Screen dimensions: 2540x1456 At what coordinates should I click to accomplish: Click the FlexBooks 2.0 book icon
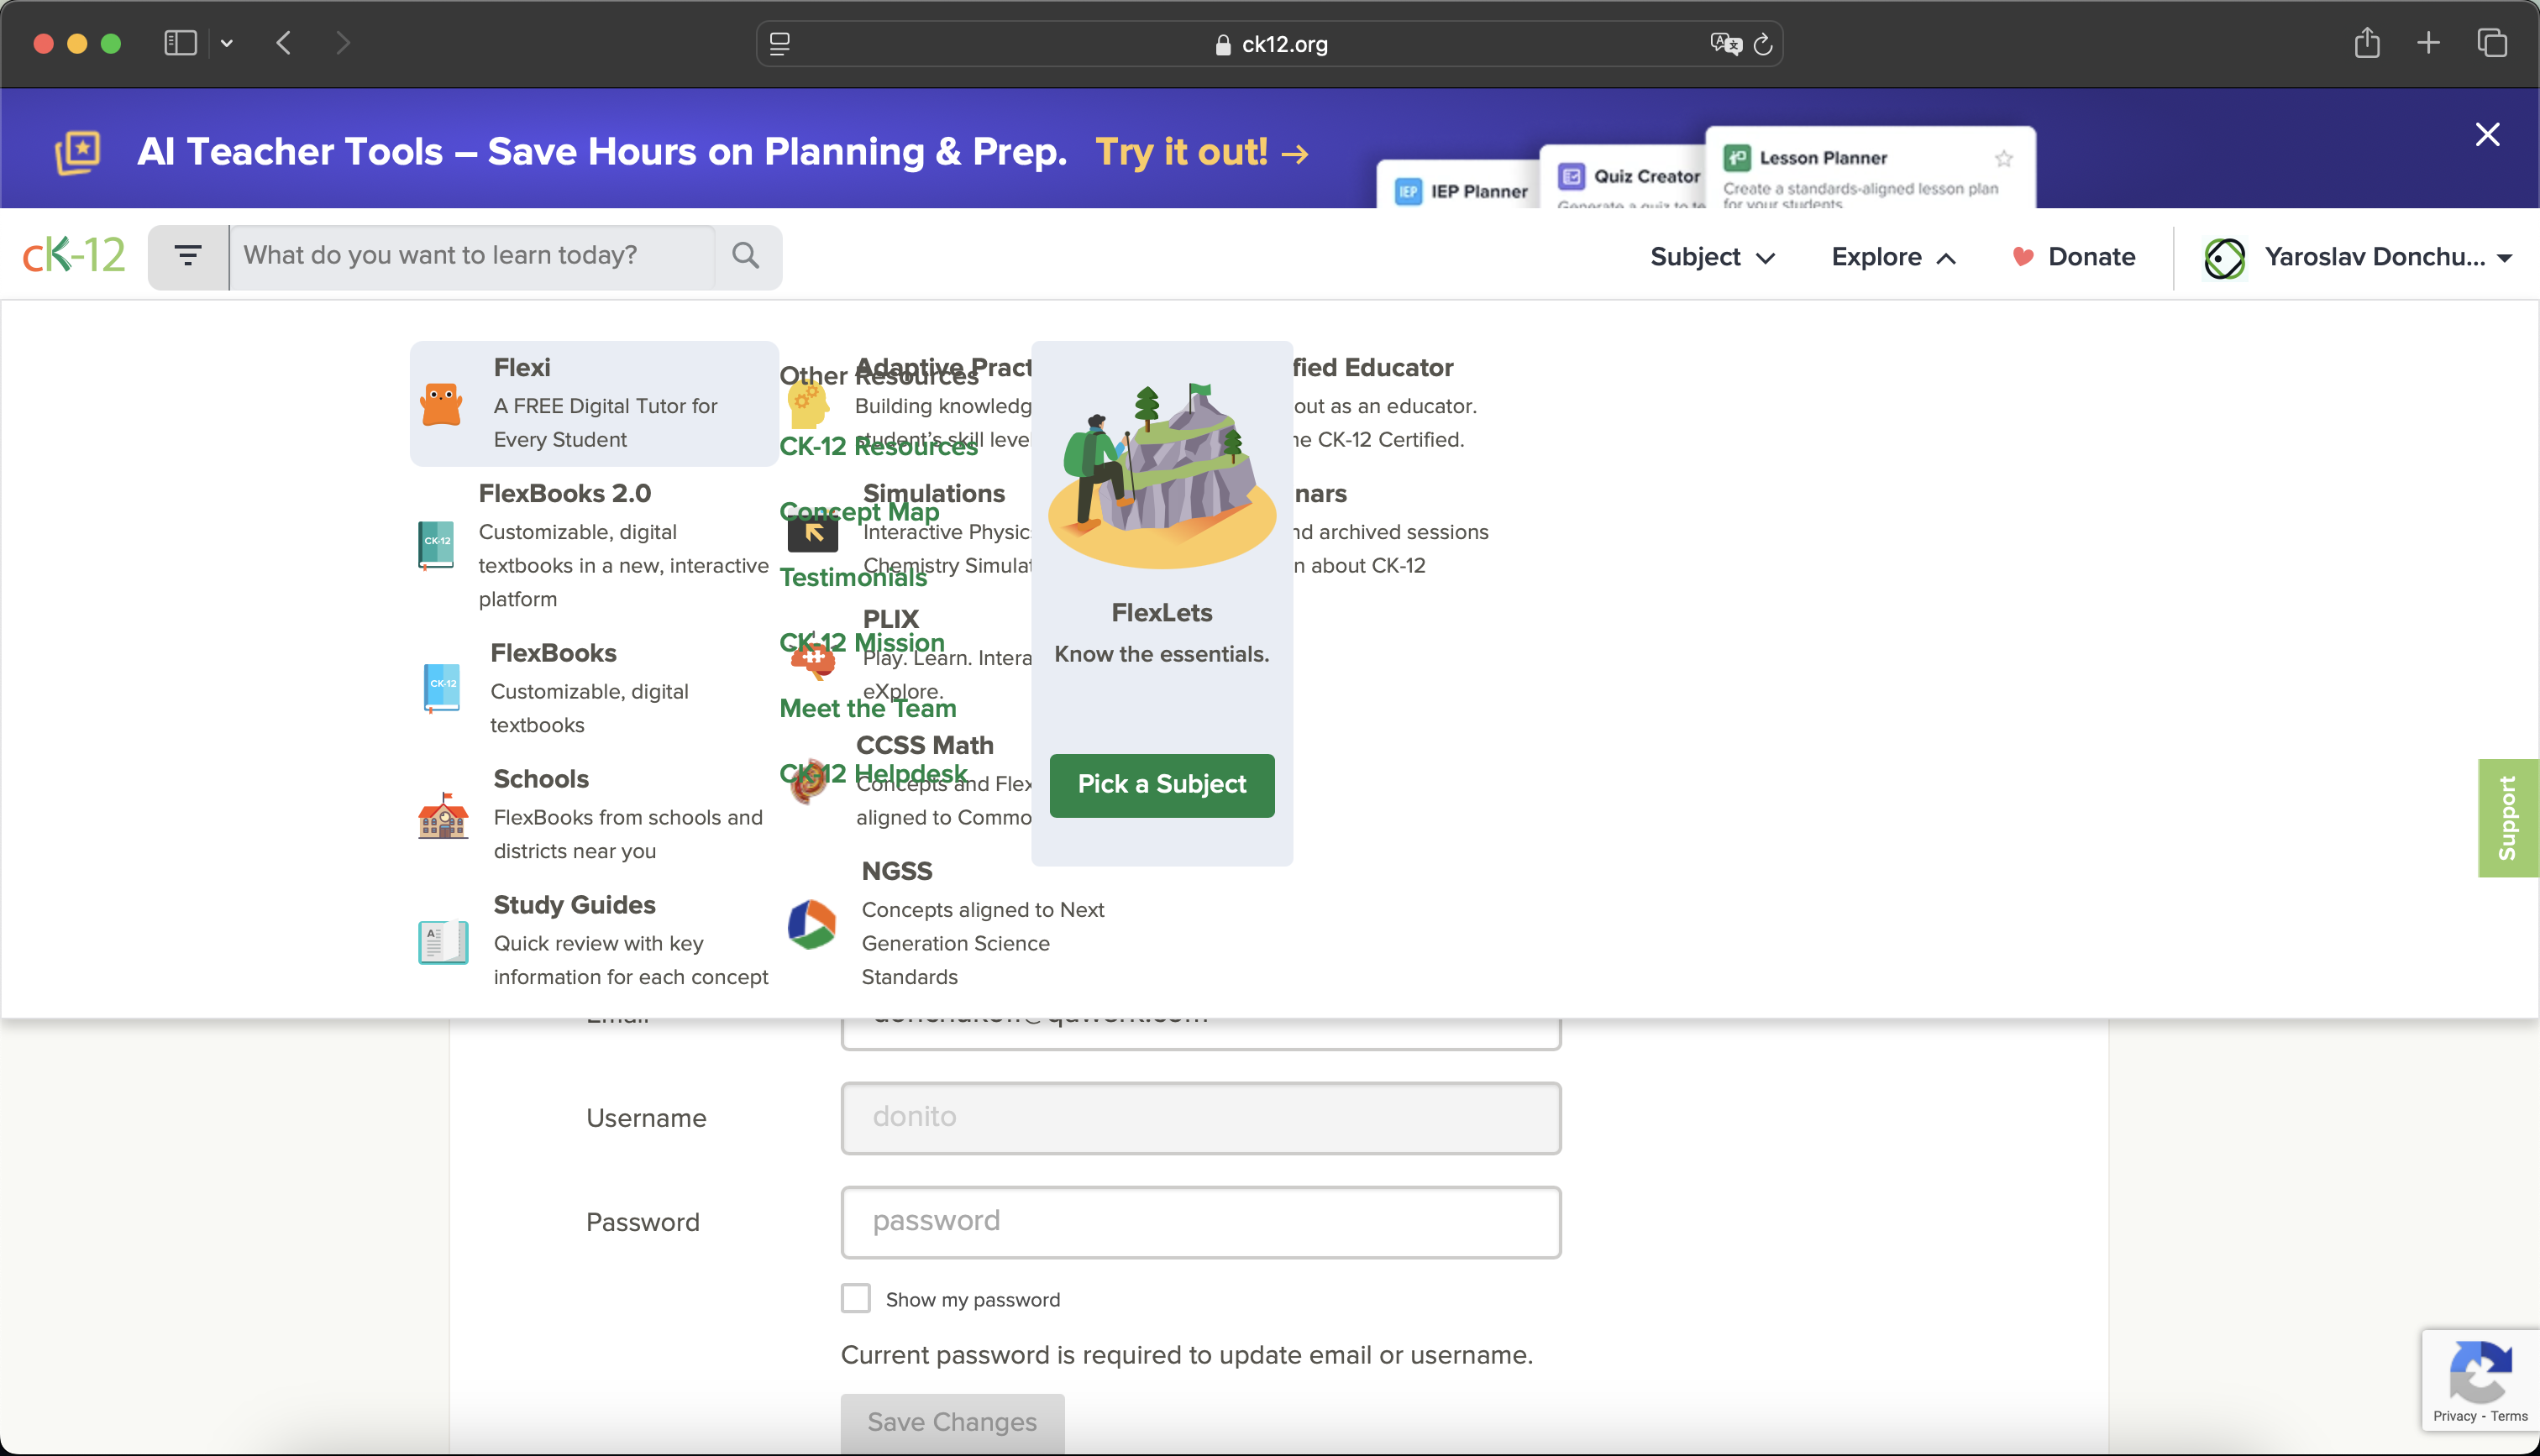[436, 545]
